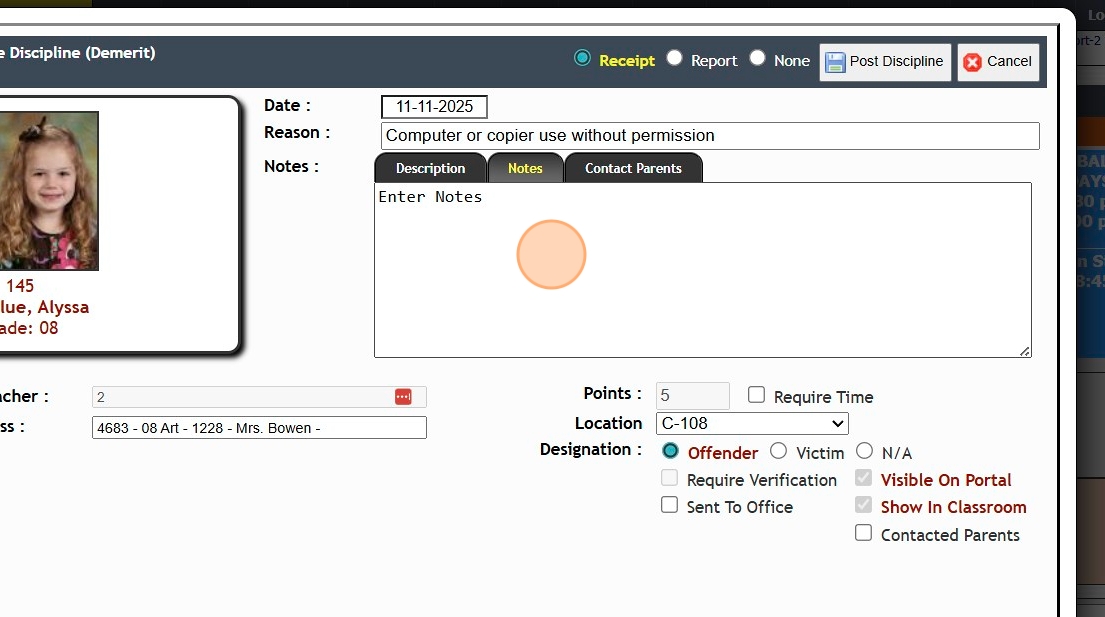The width and height of the screenshot is (1105, 617).
Task: Click the Teacher field showing 2
Action: click(x=259, y=397)
